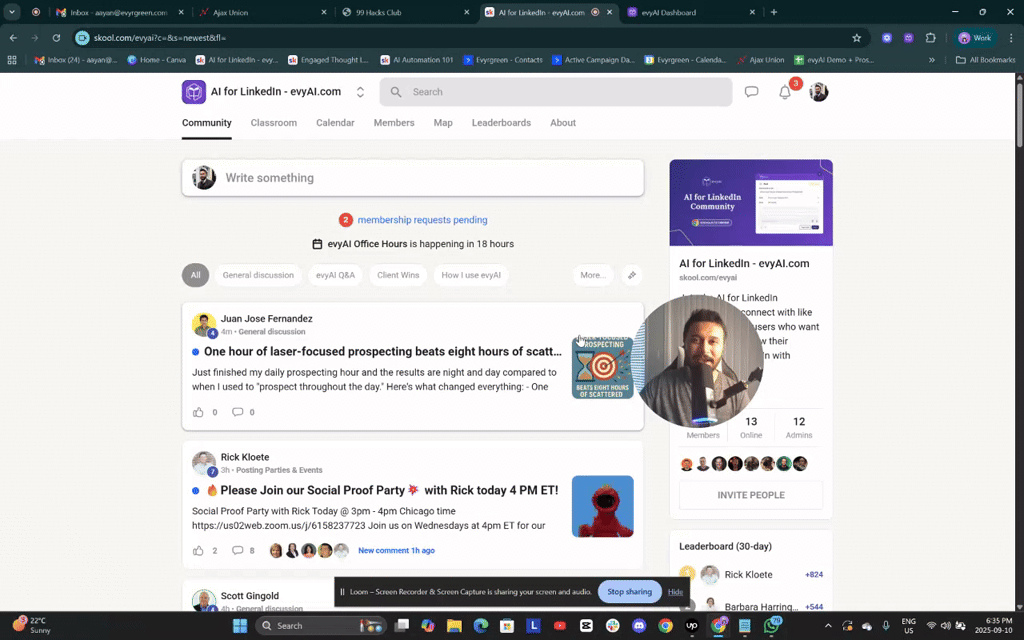
Task: Click INVITE PEOPLE button
Action: [x=751, y=495]
